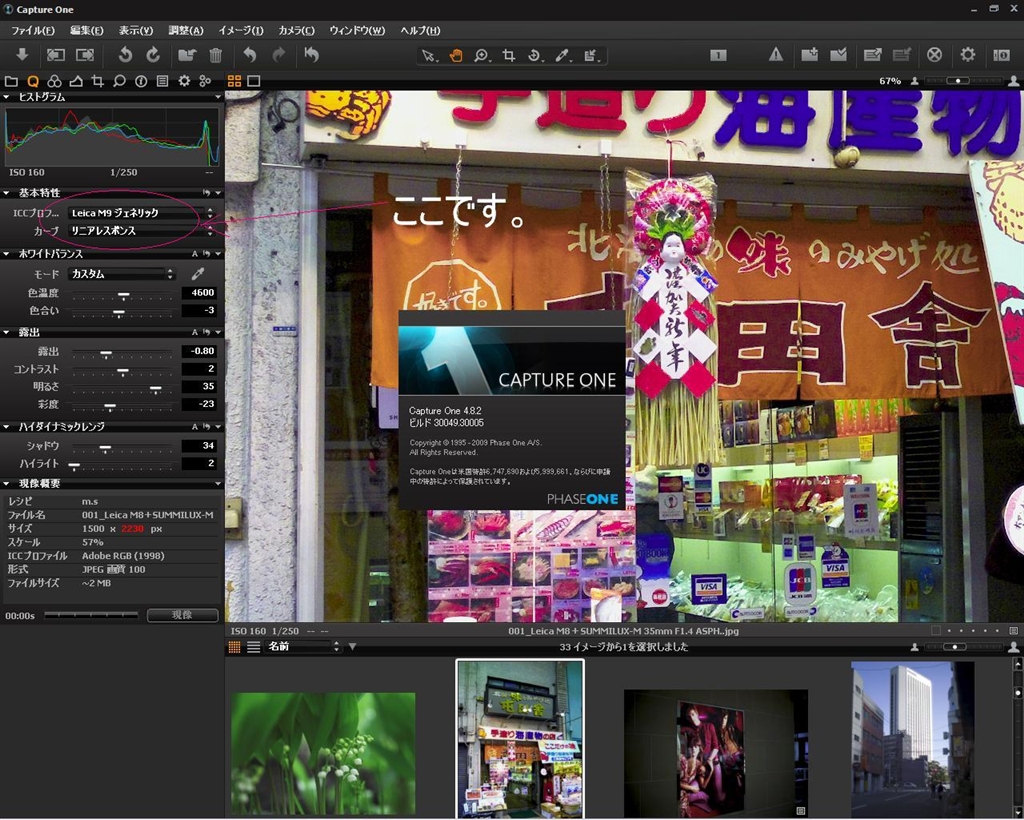Select the Crop tool in the cursor toolbar
This screenshot has width=1024, height=820.
(x=509, y=55)
